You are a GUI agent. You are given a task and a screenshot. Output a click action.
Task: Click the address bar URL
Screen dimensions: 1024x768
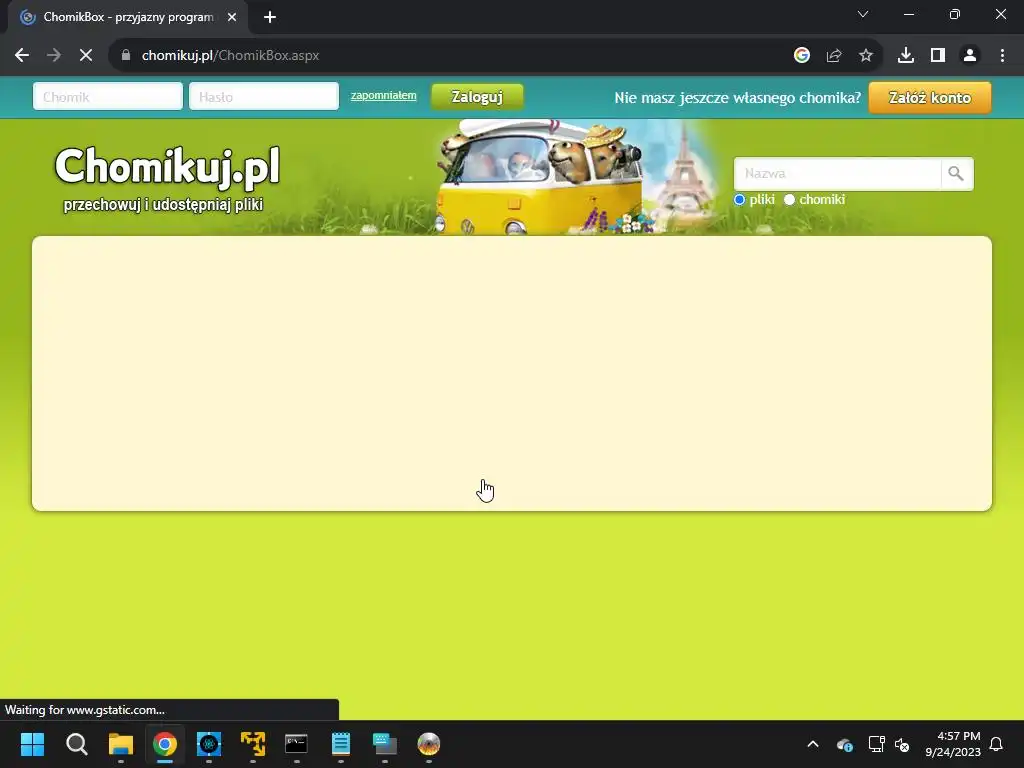click(x=231, y=56)
